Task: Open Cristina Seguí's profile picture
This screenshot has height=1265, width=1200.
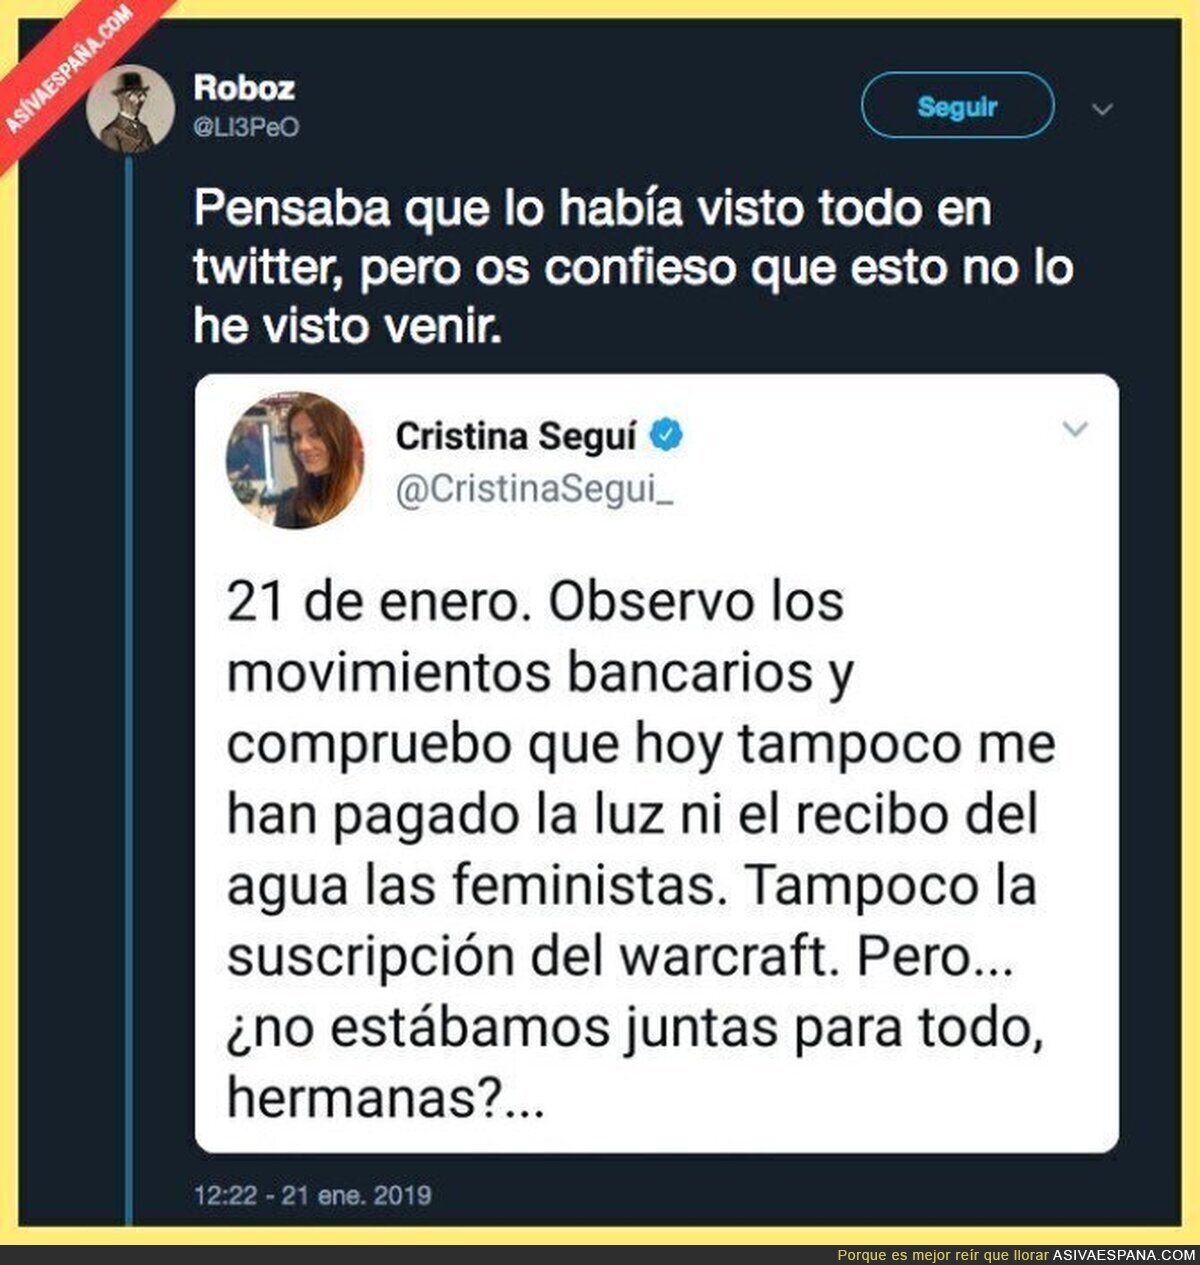Action: point(295,460)
